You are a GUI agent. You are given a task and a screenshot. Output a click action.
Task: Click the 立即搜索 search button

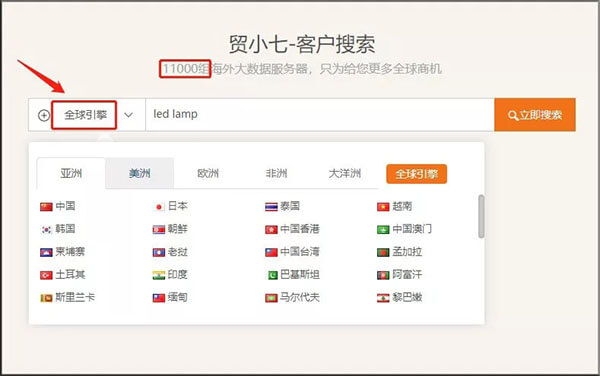coord(535,115)
